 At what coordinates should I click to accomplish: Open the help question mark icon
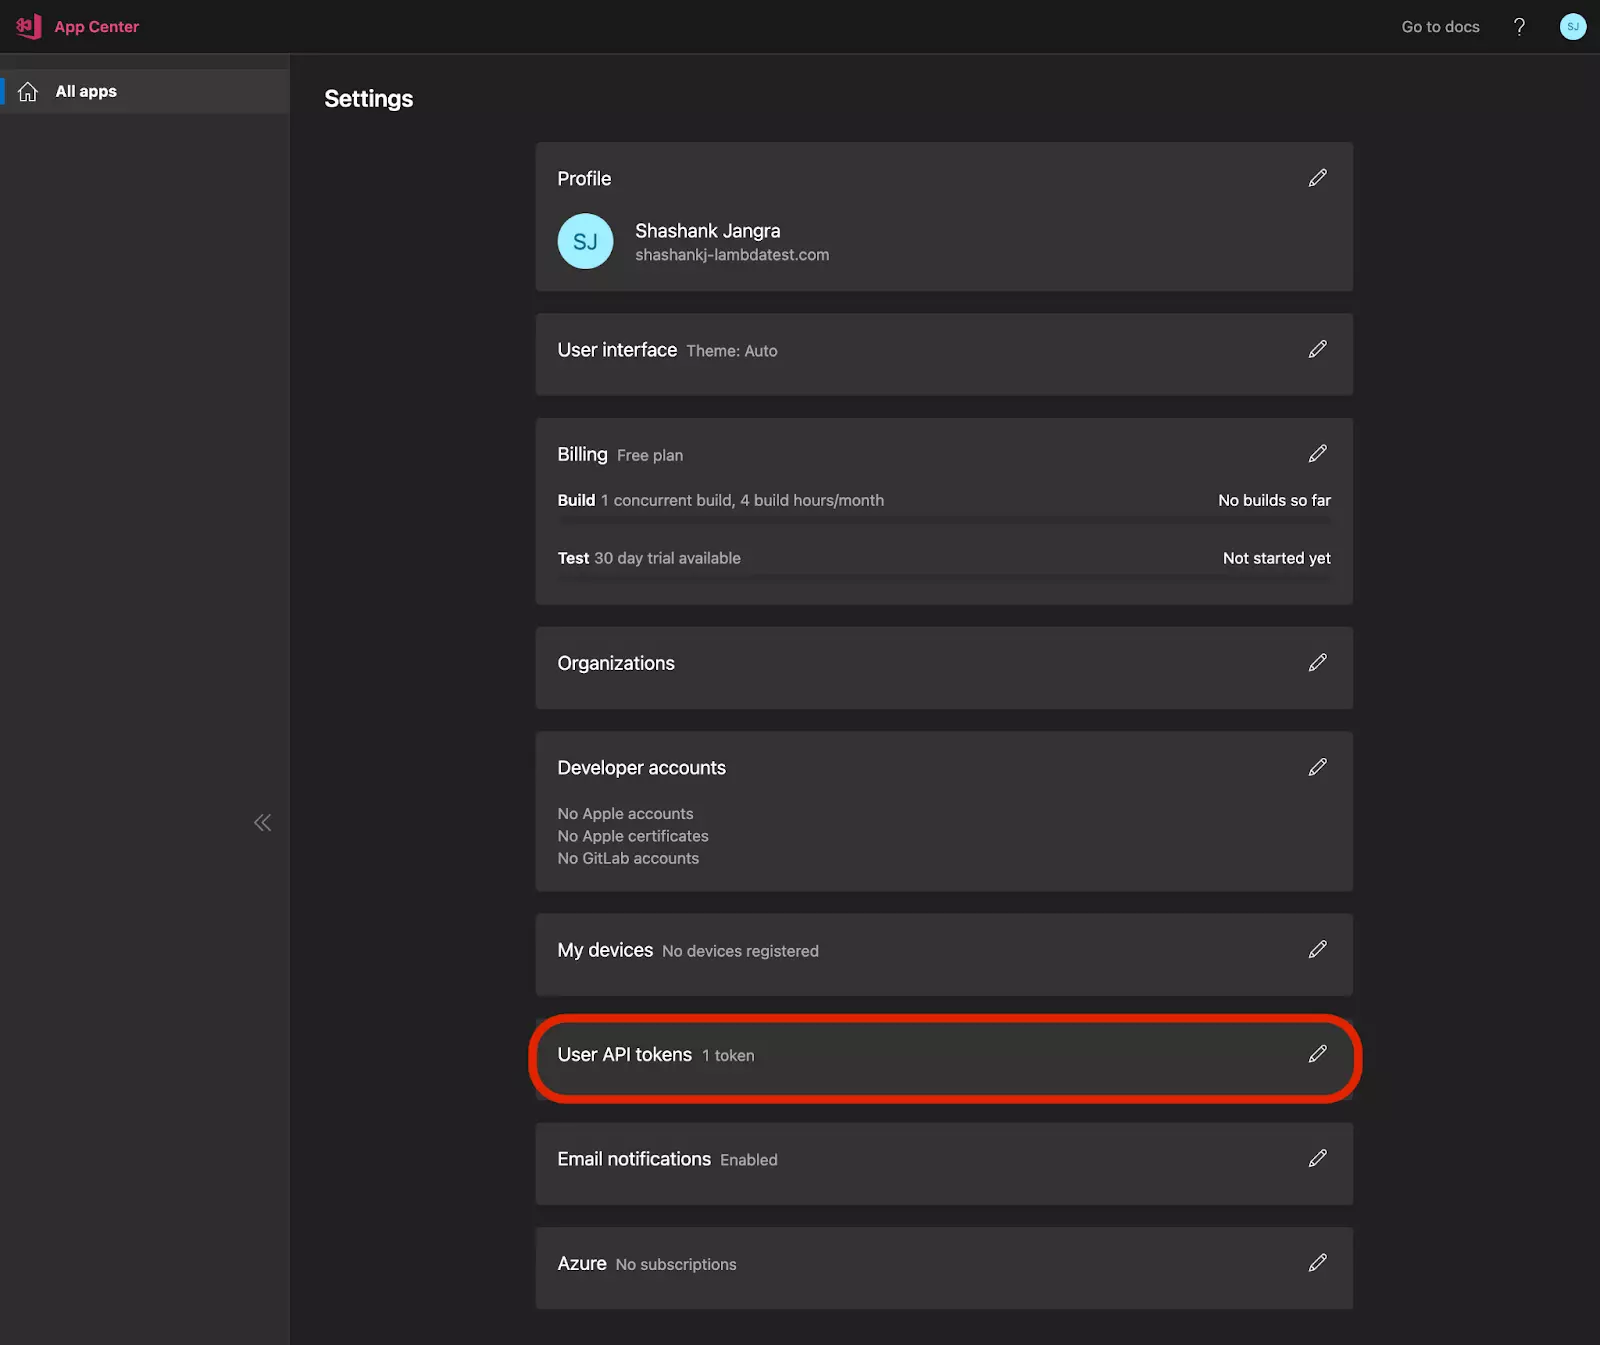click(x=1519, y=27)
